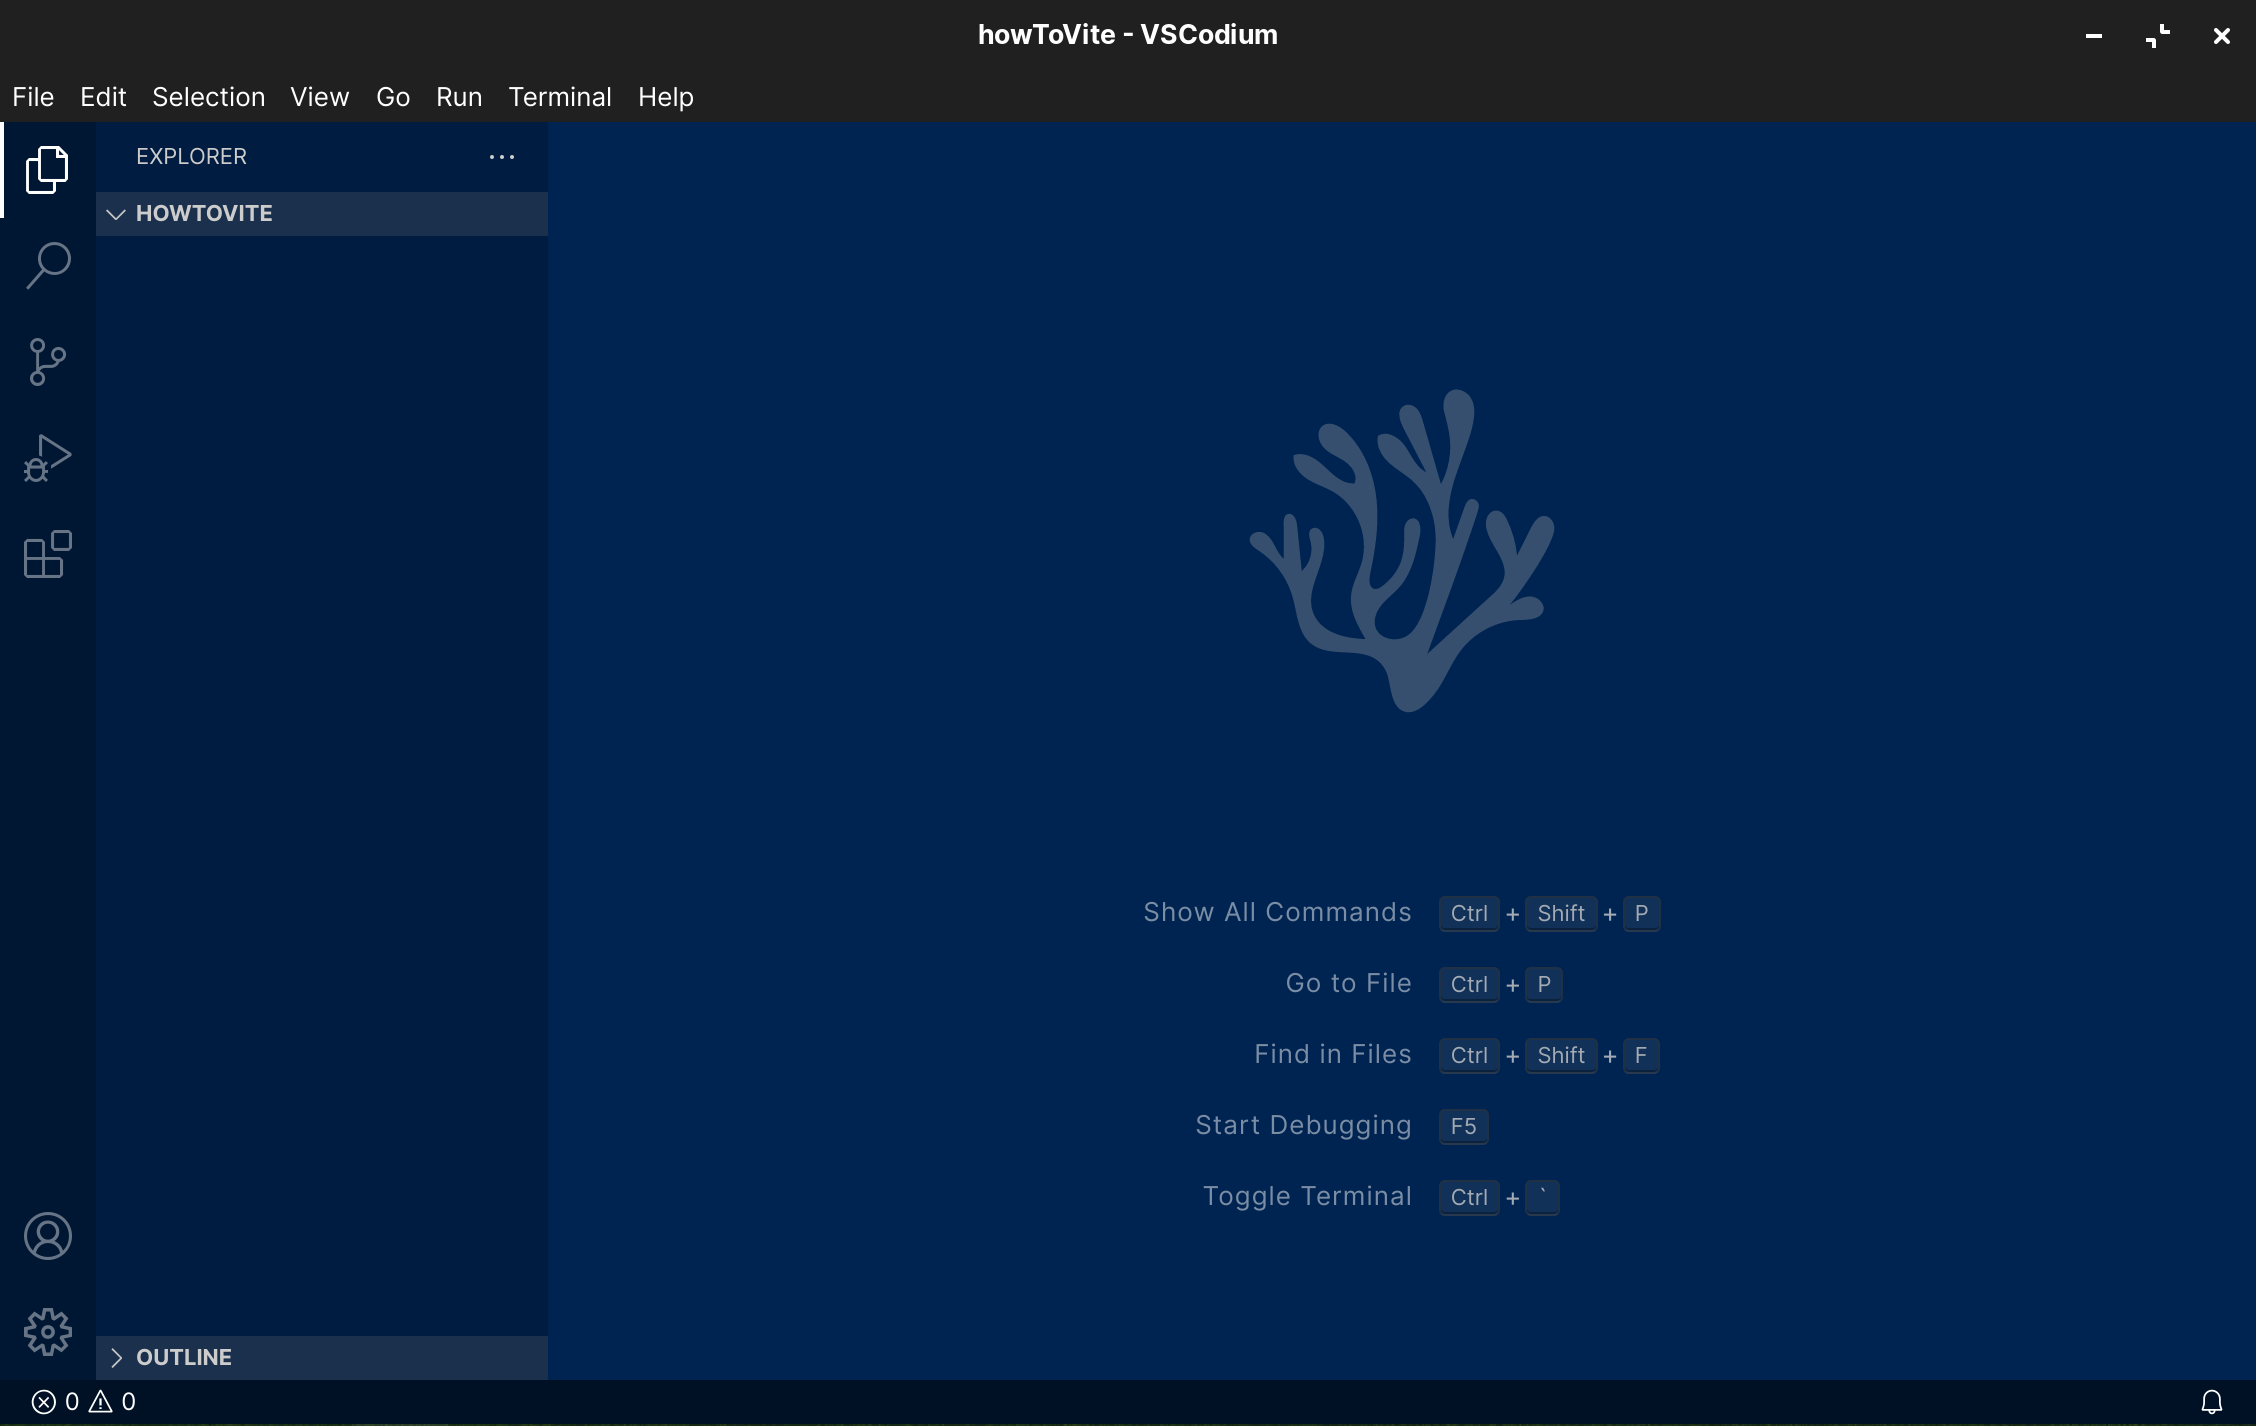The height and width of the screenshot is (1426, 2256).
Task: Click the EXPLORER panel title
Action: [191, 157]
